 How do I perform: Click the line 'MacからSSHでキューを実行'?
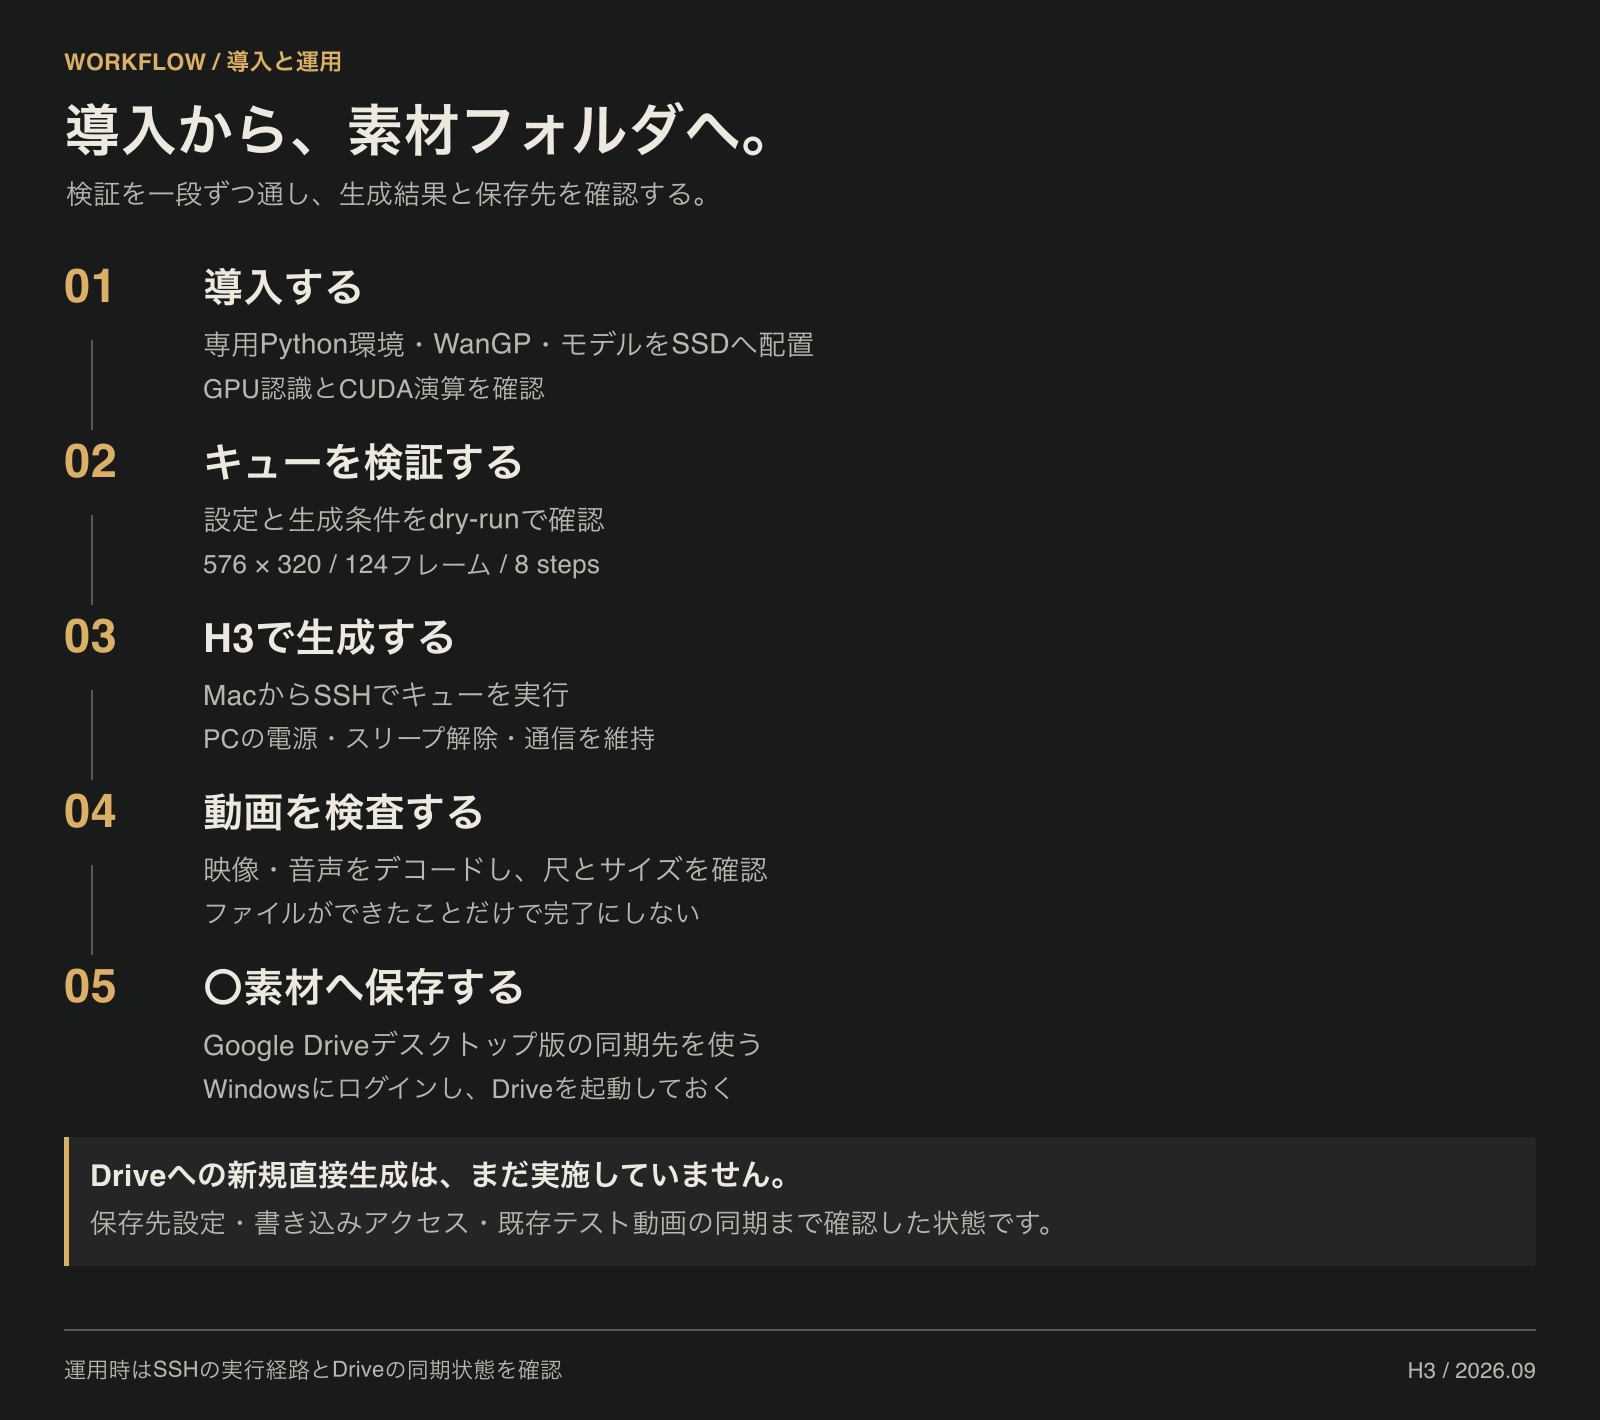pyautogui.click(x=386, y=694)
